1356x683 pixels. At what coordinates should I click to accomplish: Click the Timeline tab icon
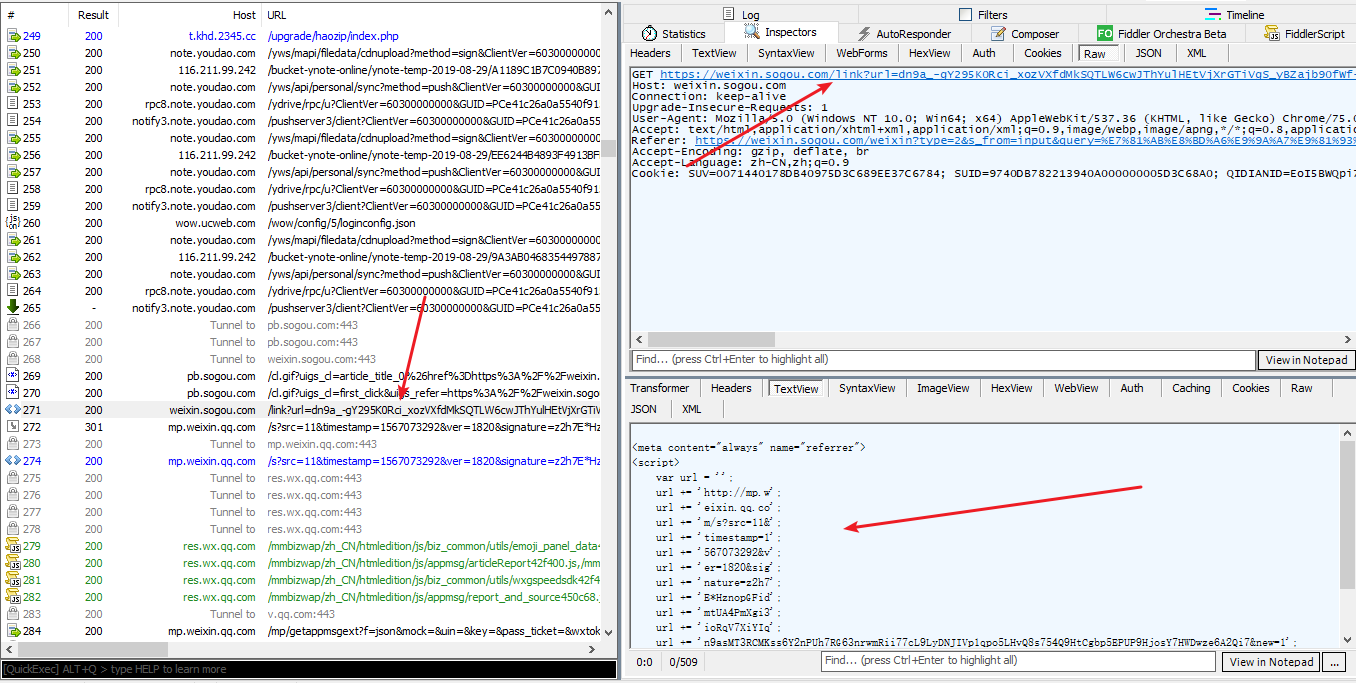1212,15
